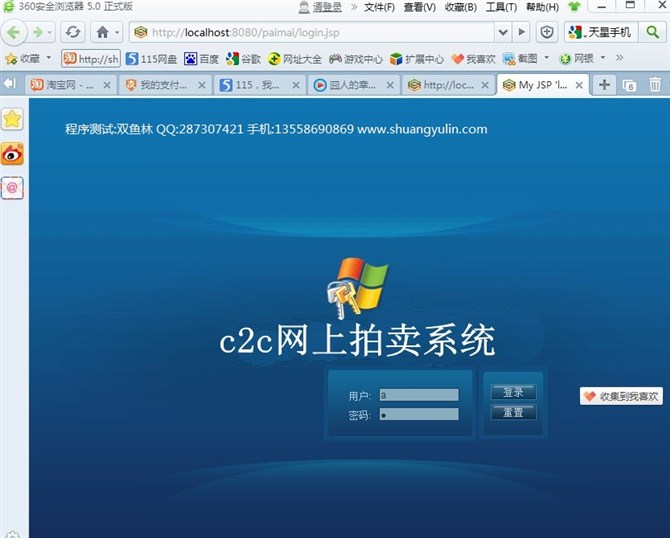Open the http://sh bookmark
Viewport: 670px width, 538px height.
[91, 59]
